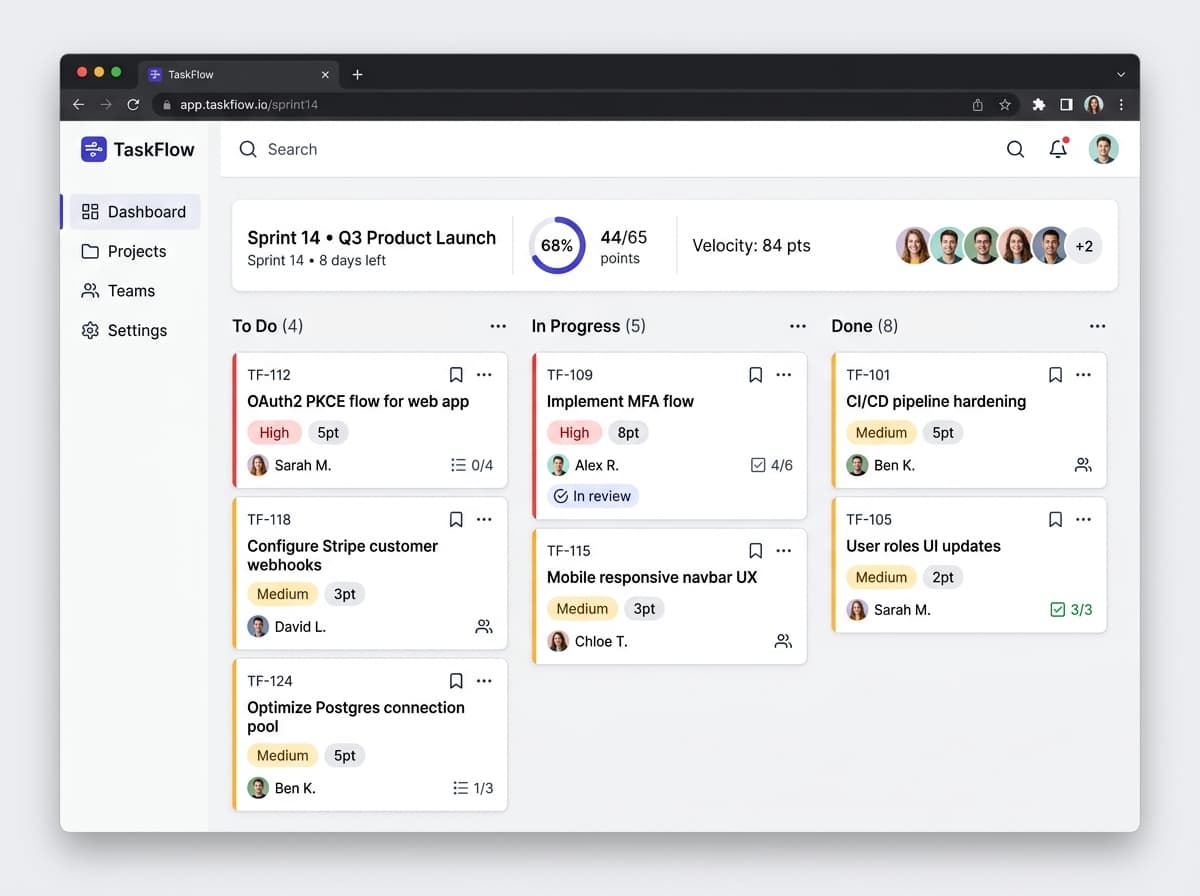Open the 0/4 subtask list on TF-112
Screen dimensions: 1200x896
pos(472,465)
